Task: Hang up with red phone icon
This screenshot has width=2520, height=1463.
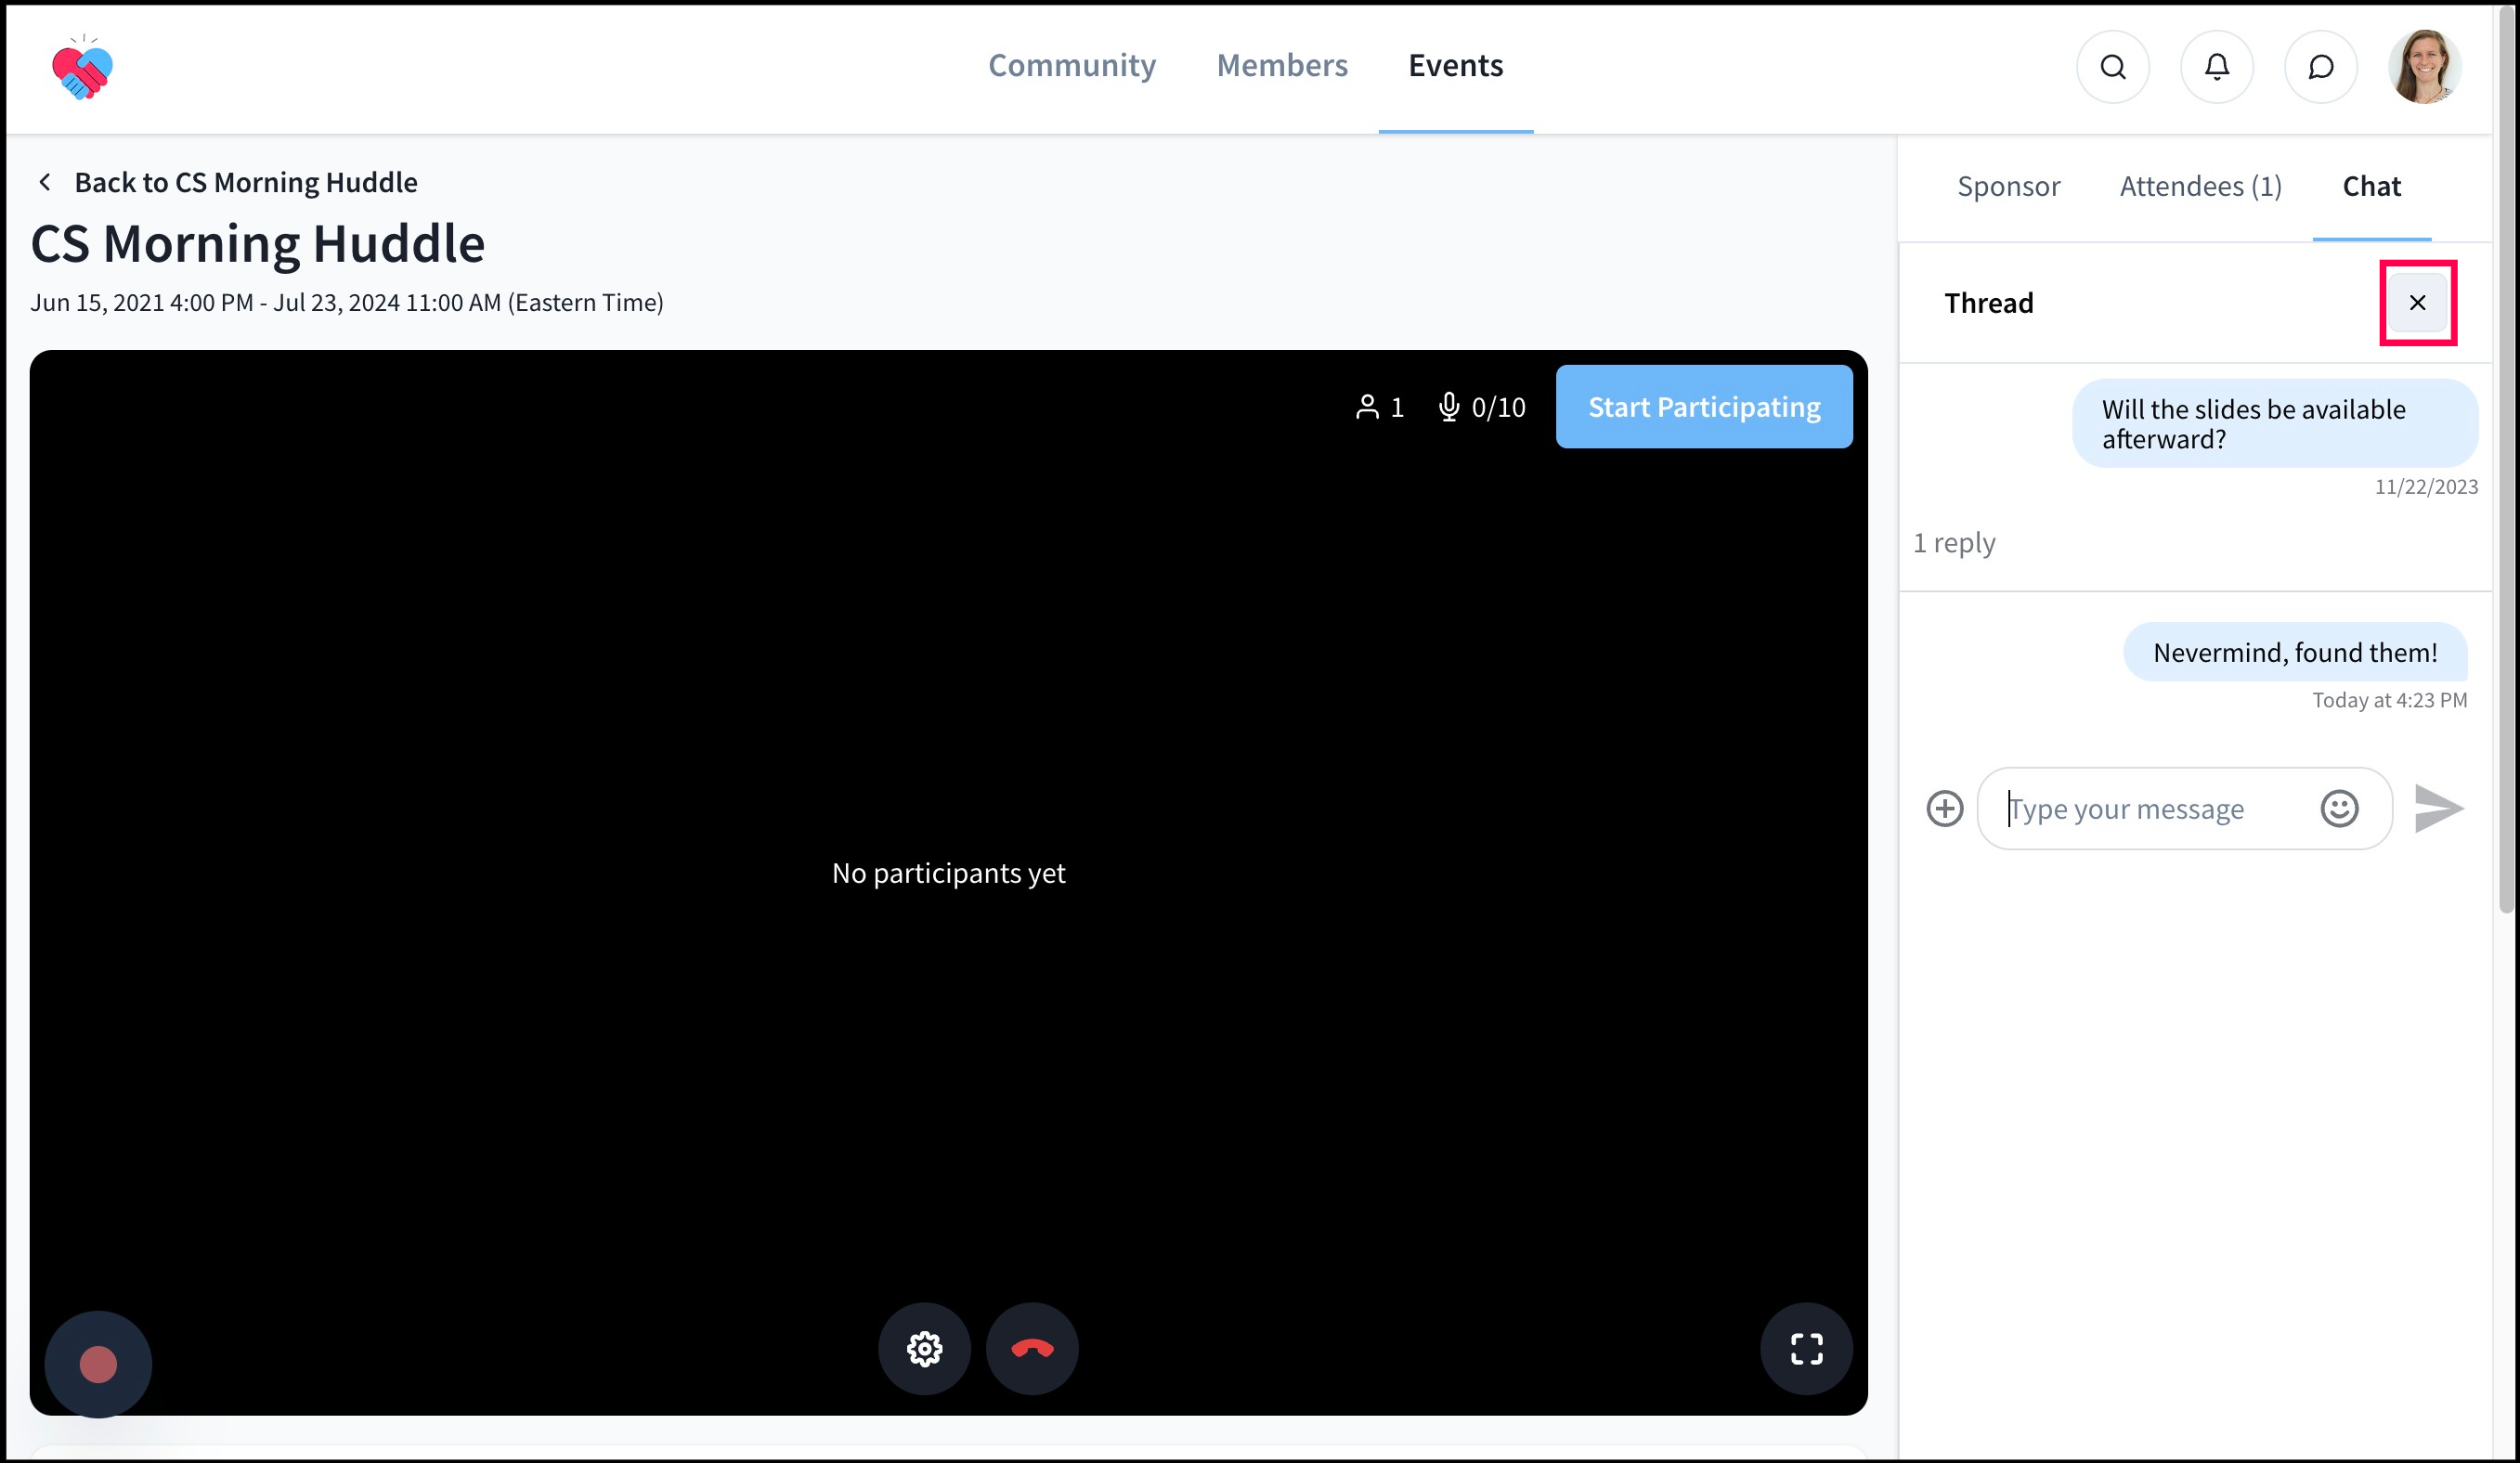Action: (x=1032, y=1348)
